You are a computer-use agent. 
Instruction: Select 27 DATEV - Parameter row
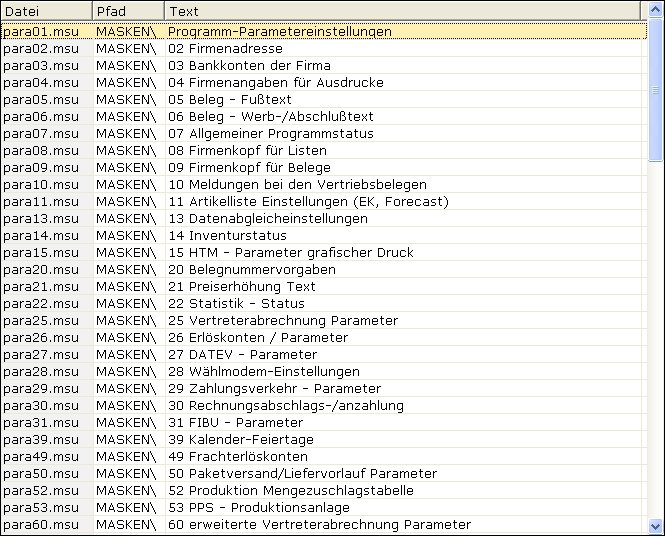click(242, 354)
